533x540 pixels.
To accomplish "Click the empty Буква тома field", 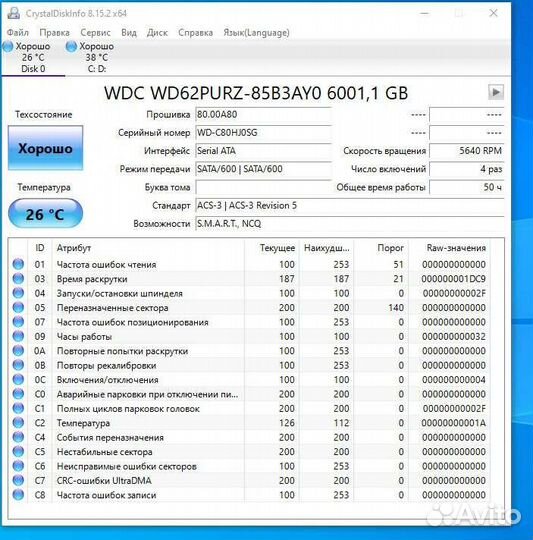I will pyautogui.click(x=263, y=187).
